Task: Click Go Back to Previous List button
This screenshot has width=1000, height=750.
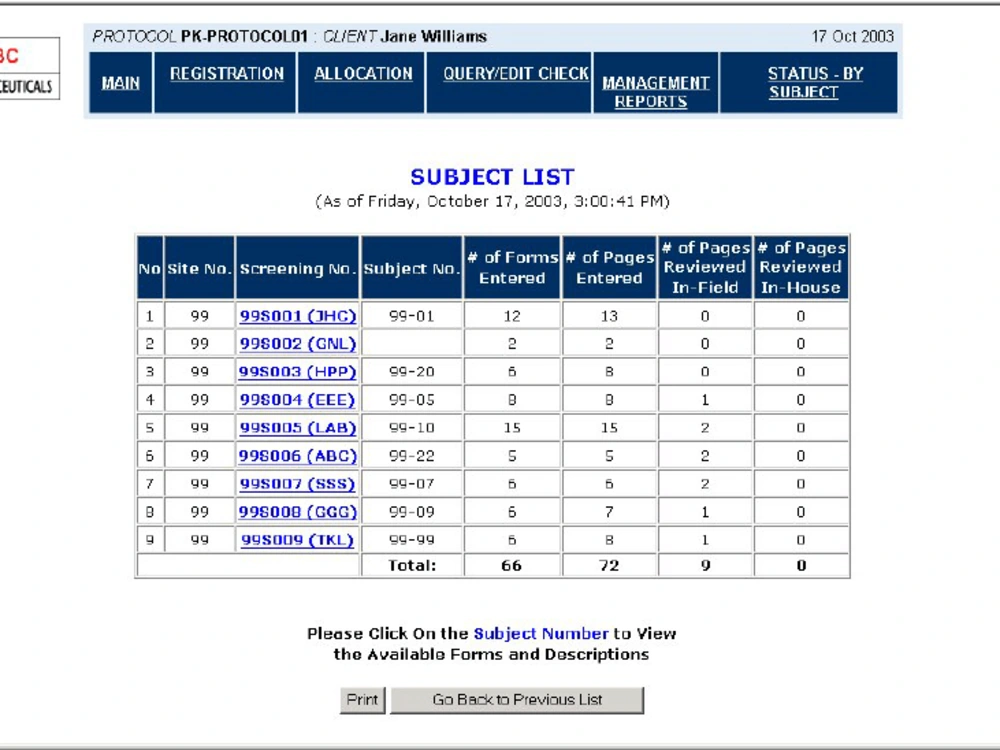Action: tap(517, 700)
